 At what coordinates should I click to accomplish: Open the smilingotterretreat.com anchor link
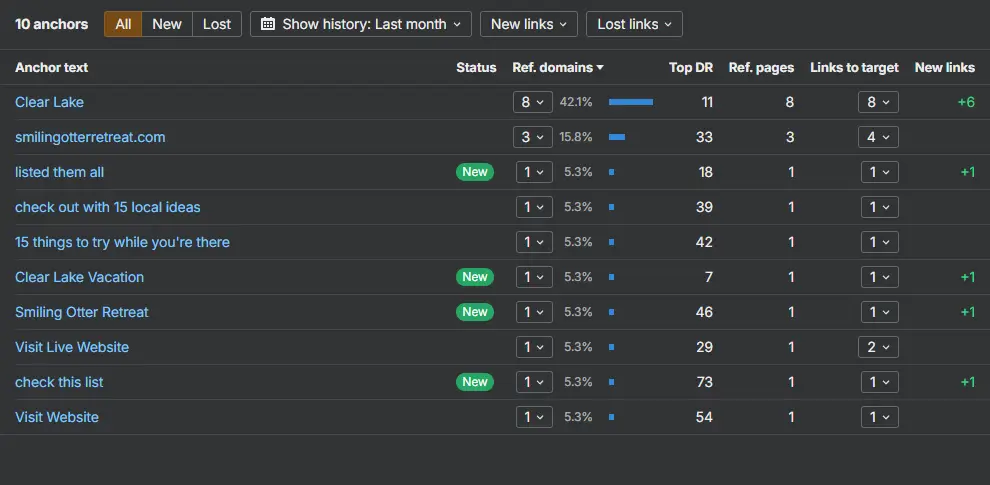point(90,137)
